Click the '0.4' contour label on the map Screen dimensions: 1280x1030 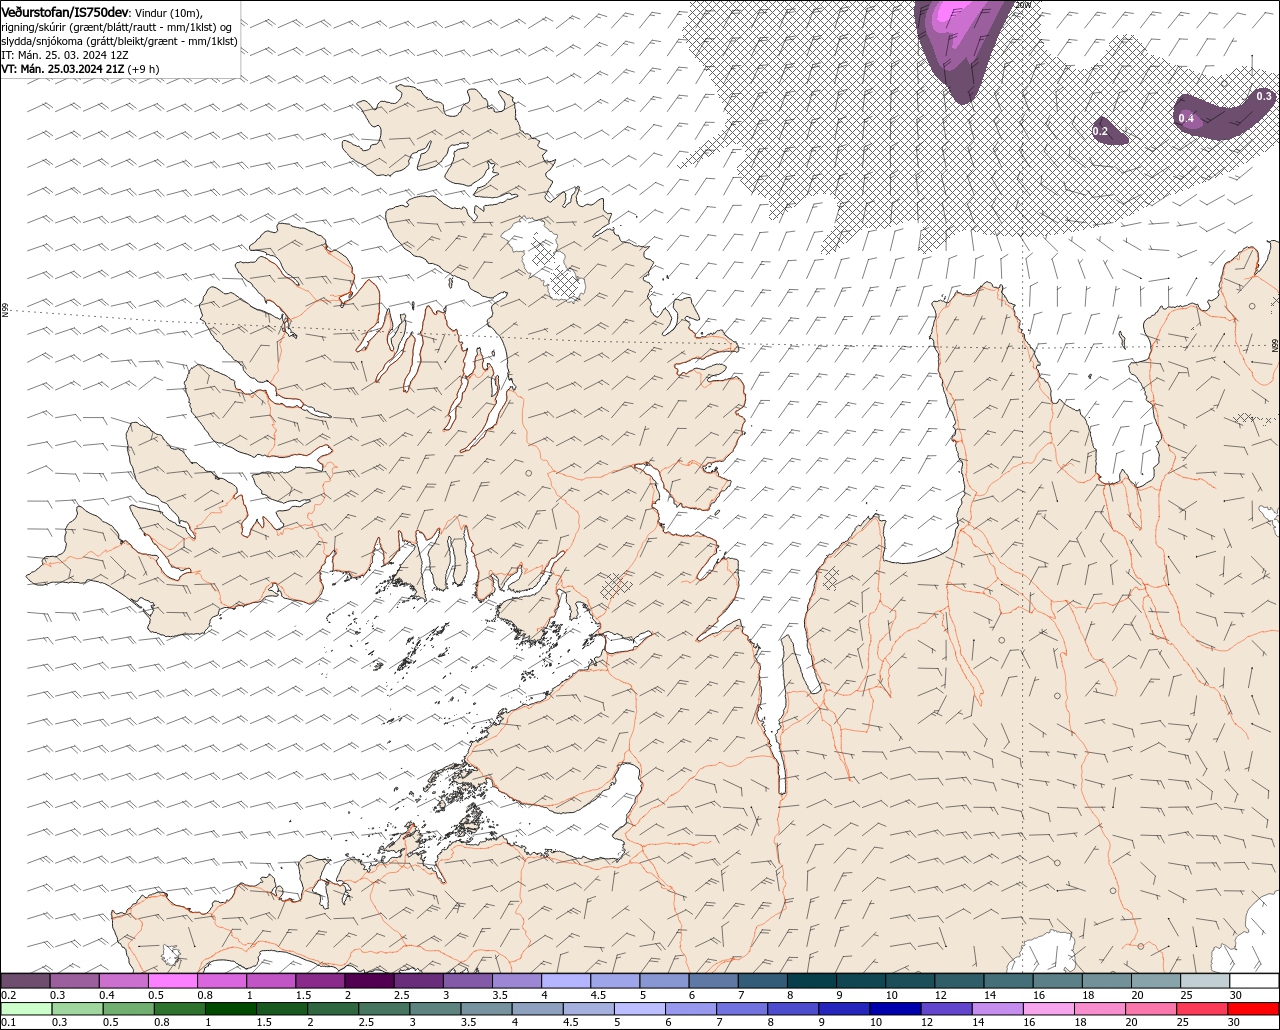1186,119
